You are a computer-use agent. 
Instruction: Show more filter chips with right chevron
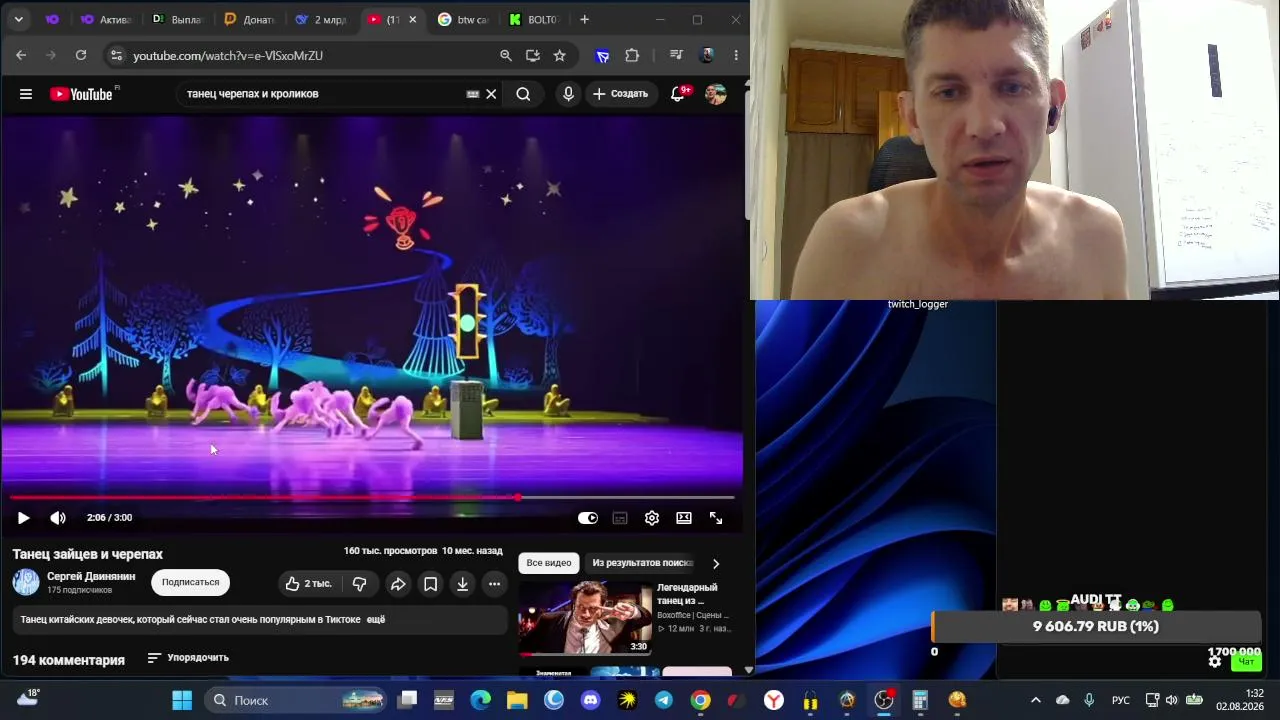click(716, 563)
